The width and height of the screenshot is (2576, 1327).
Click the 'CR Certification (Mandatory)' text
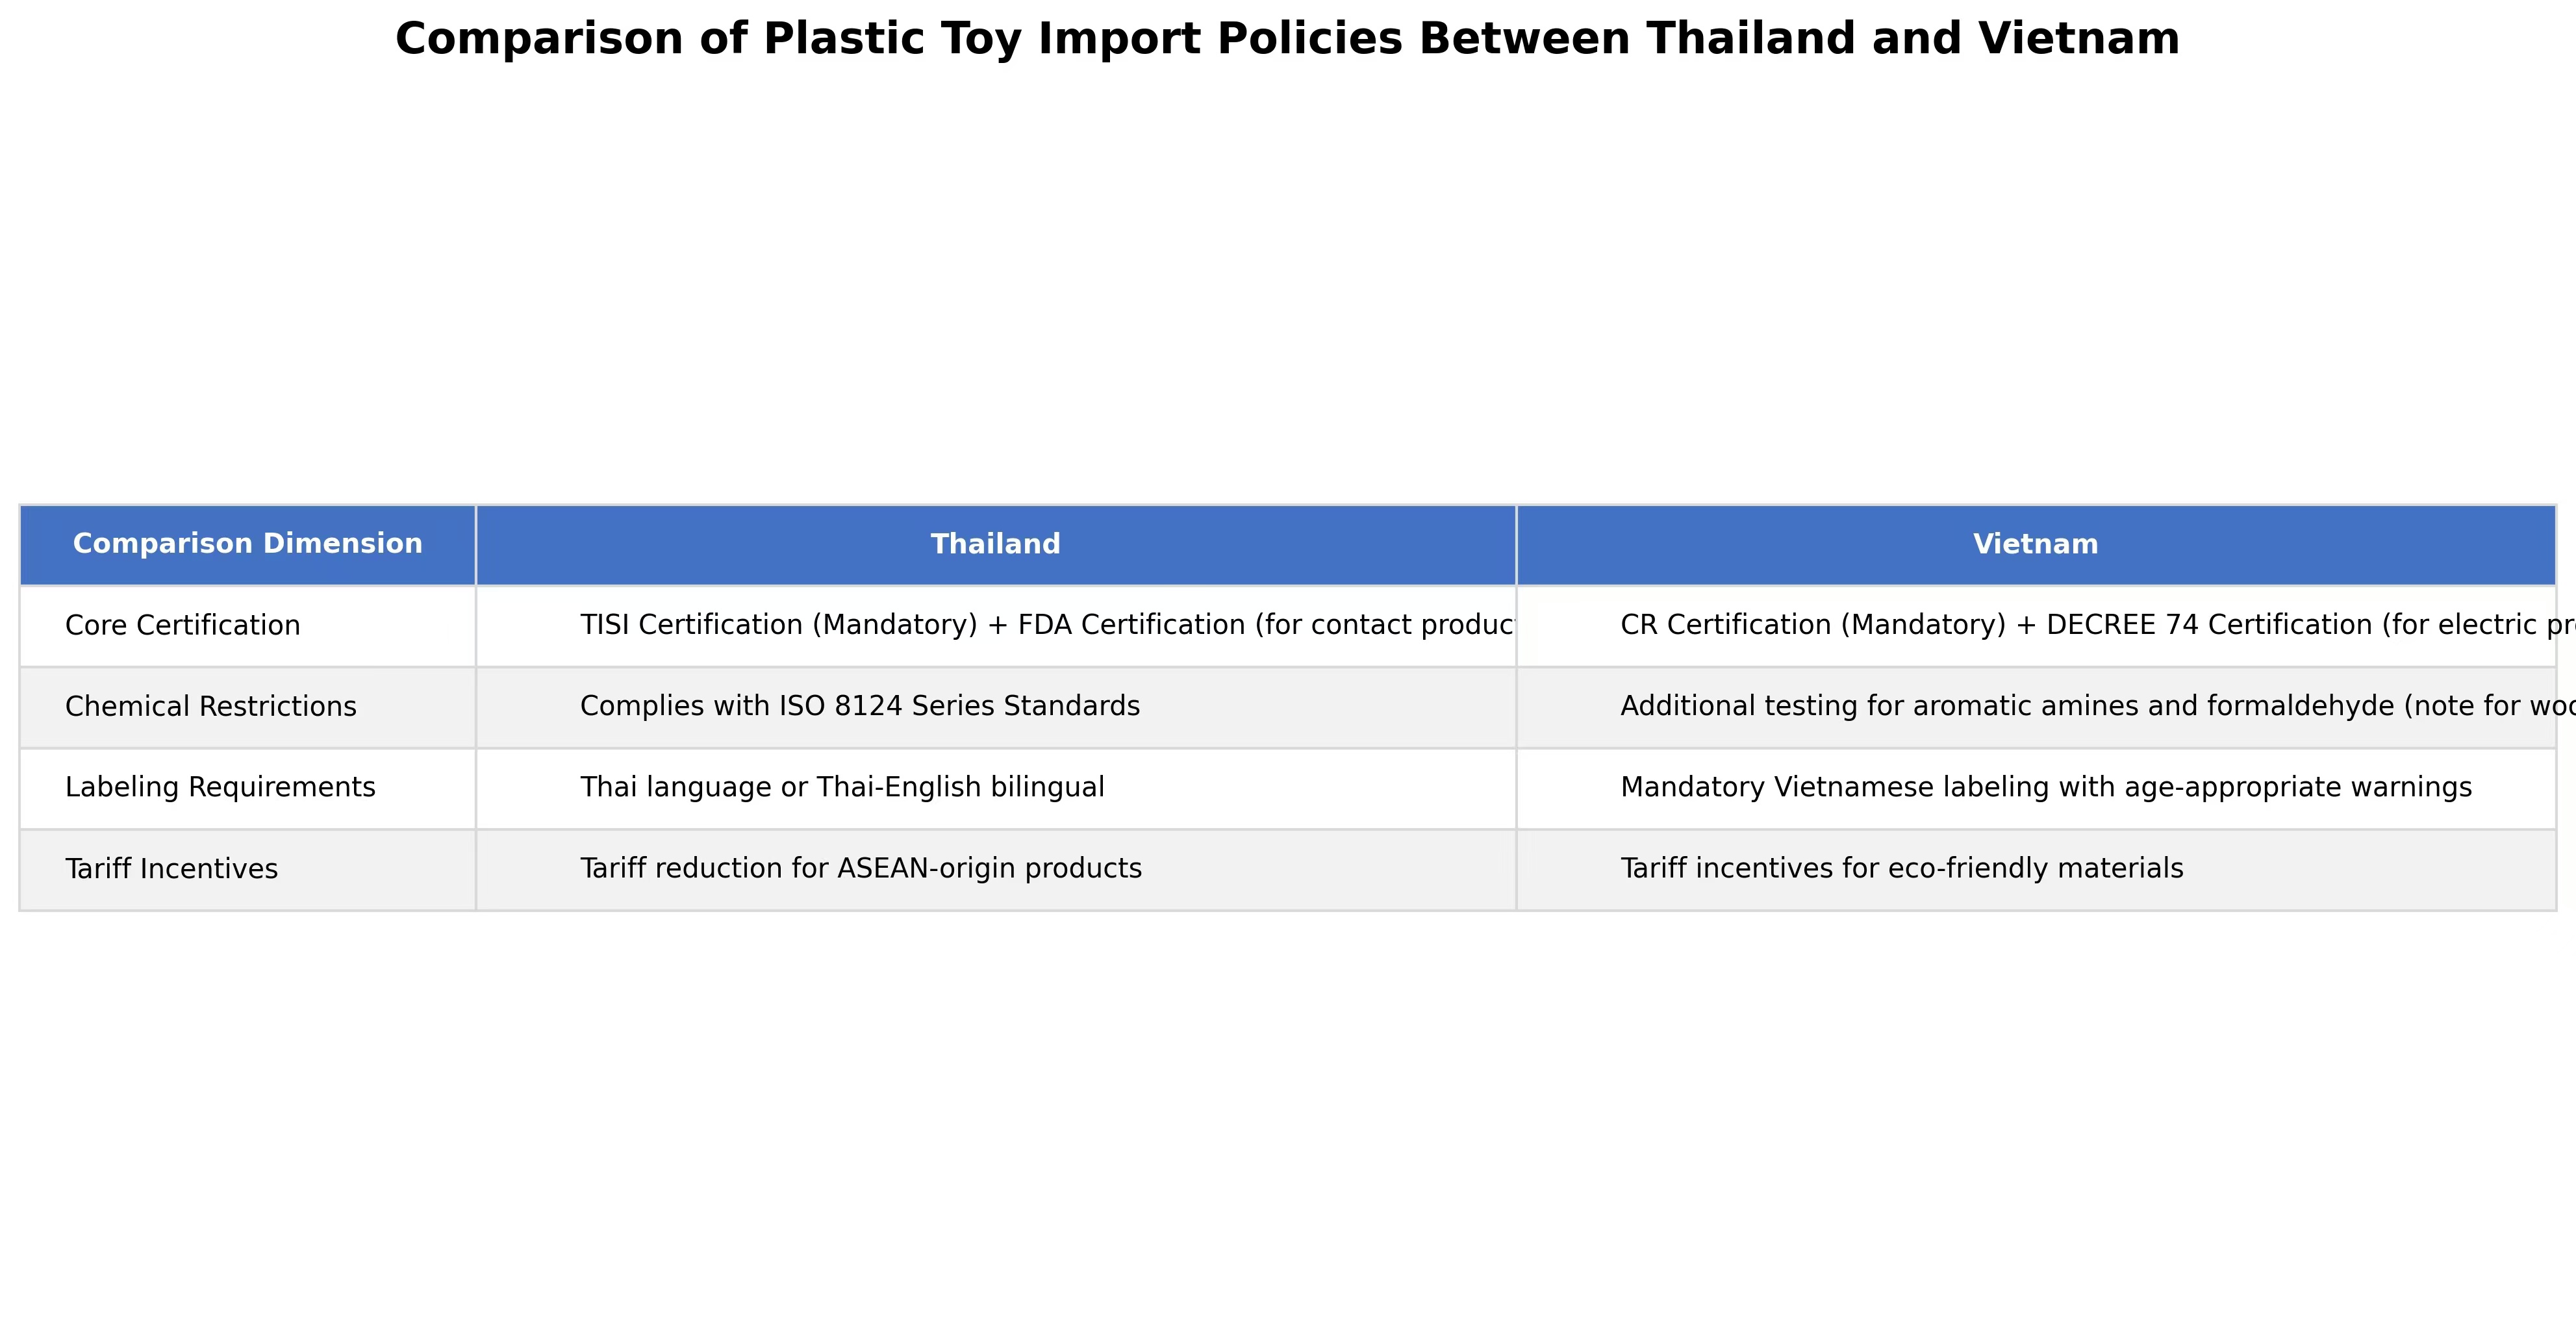coord(1812,625)
